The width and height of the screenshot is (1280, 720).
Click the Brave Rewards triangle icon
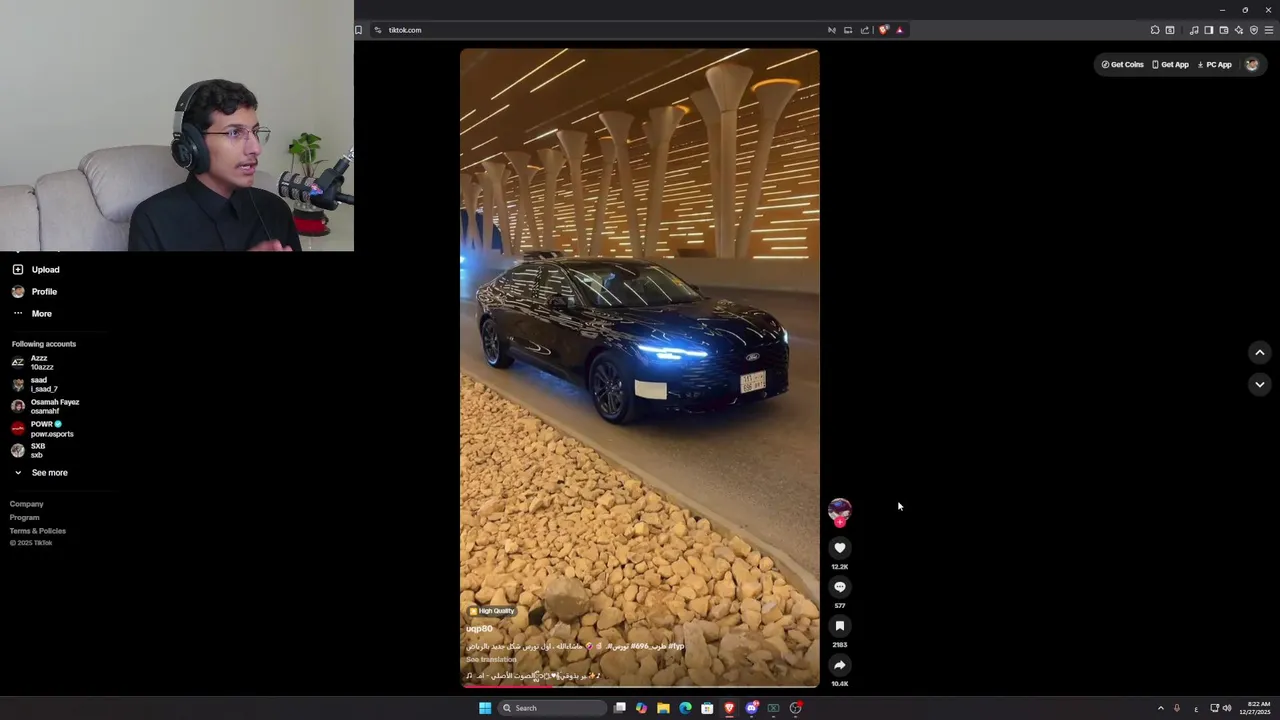(x=899, y=30)
